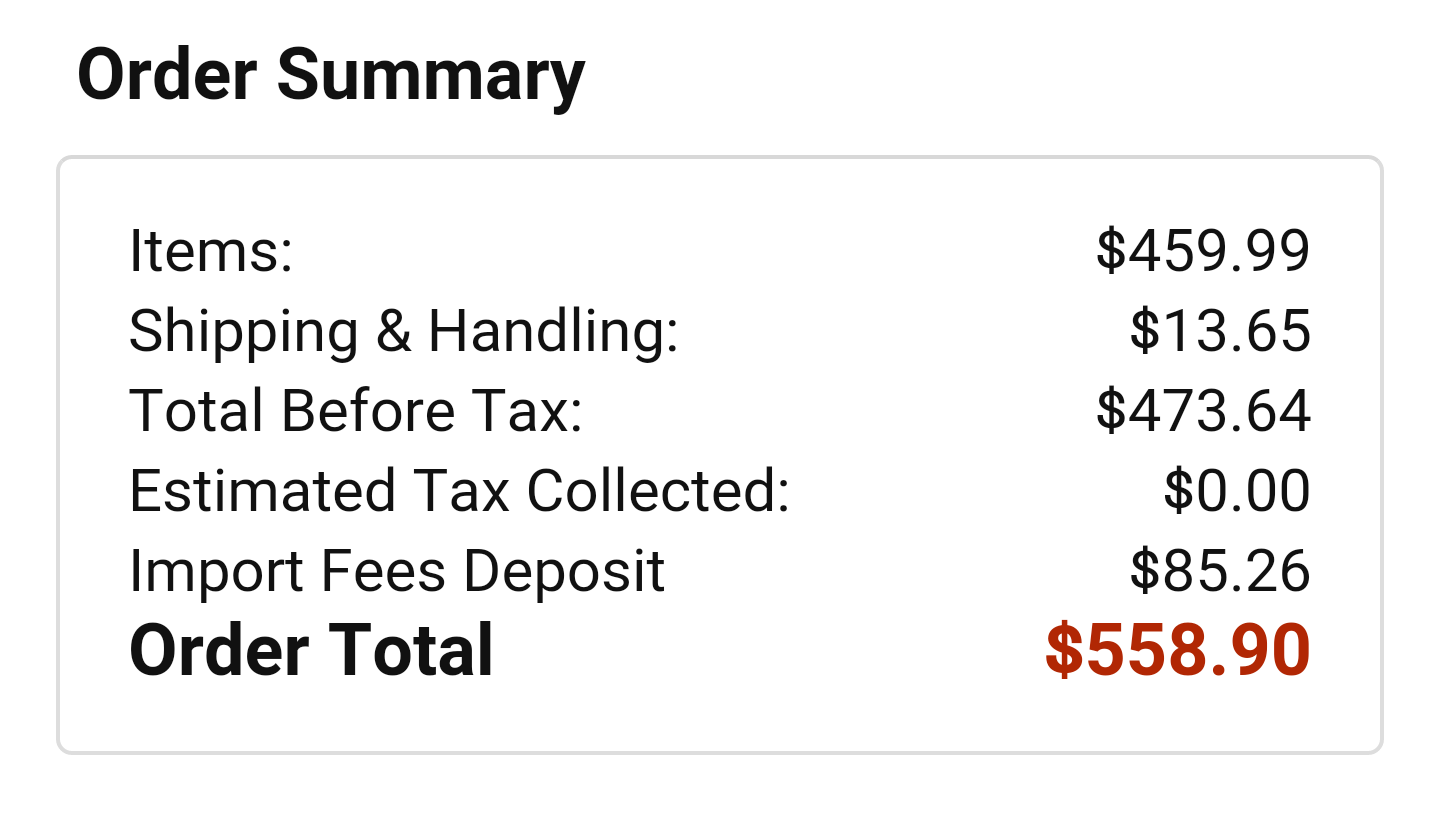Click the $459.99 items amount

click(x=1203, y=250)
